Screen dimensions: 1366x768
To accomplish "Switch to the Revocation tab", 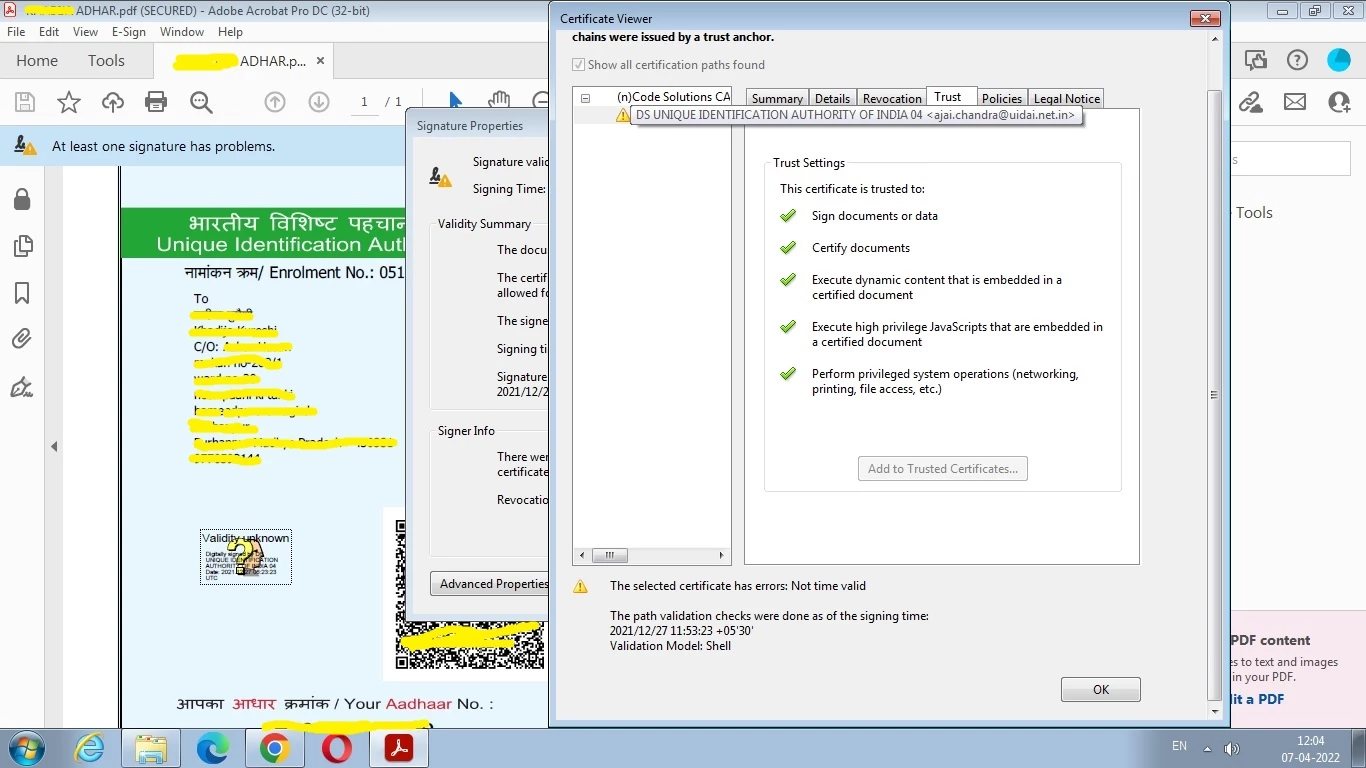I will pyautogui.click(x=892, y=98).
